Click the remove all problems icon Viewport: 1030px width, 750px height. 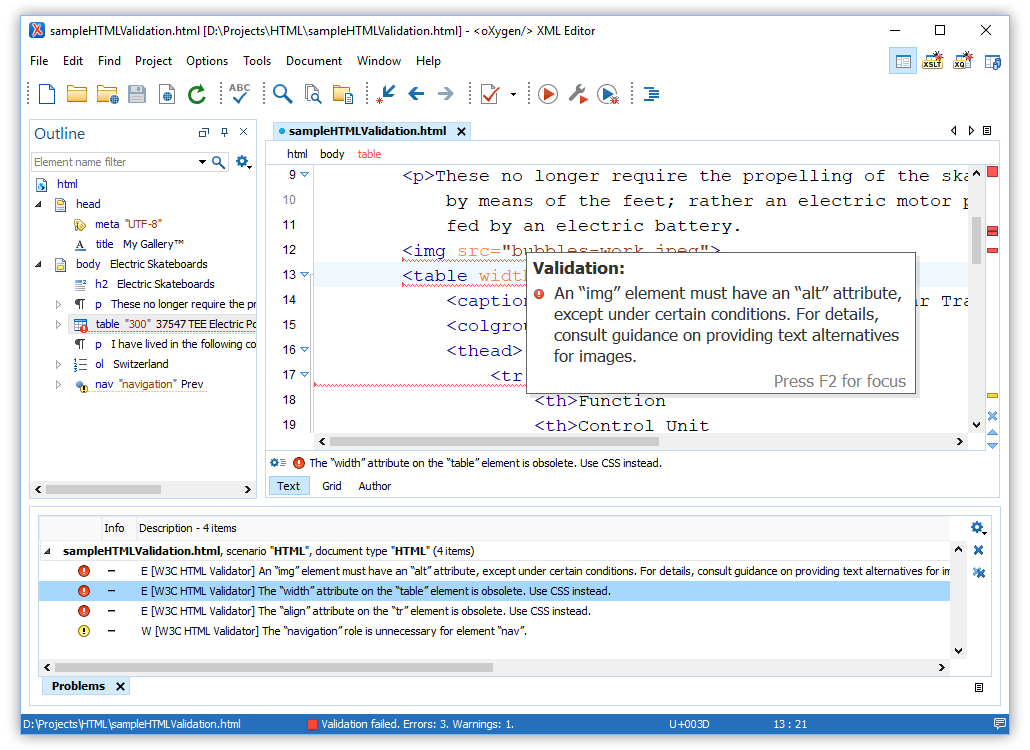pos(979,573)
